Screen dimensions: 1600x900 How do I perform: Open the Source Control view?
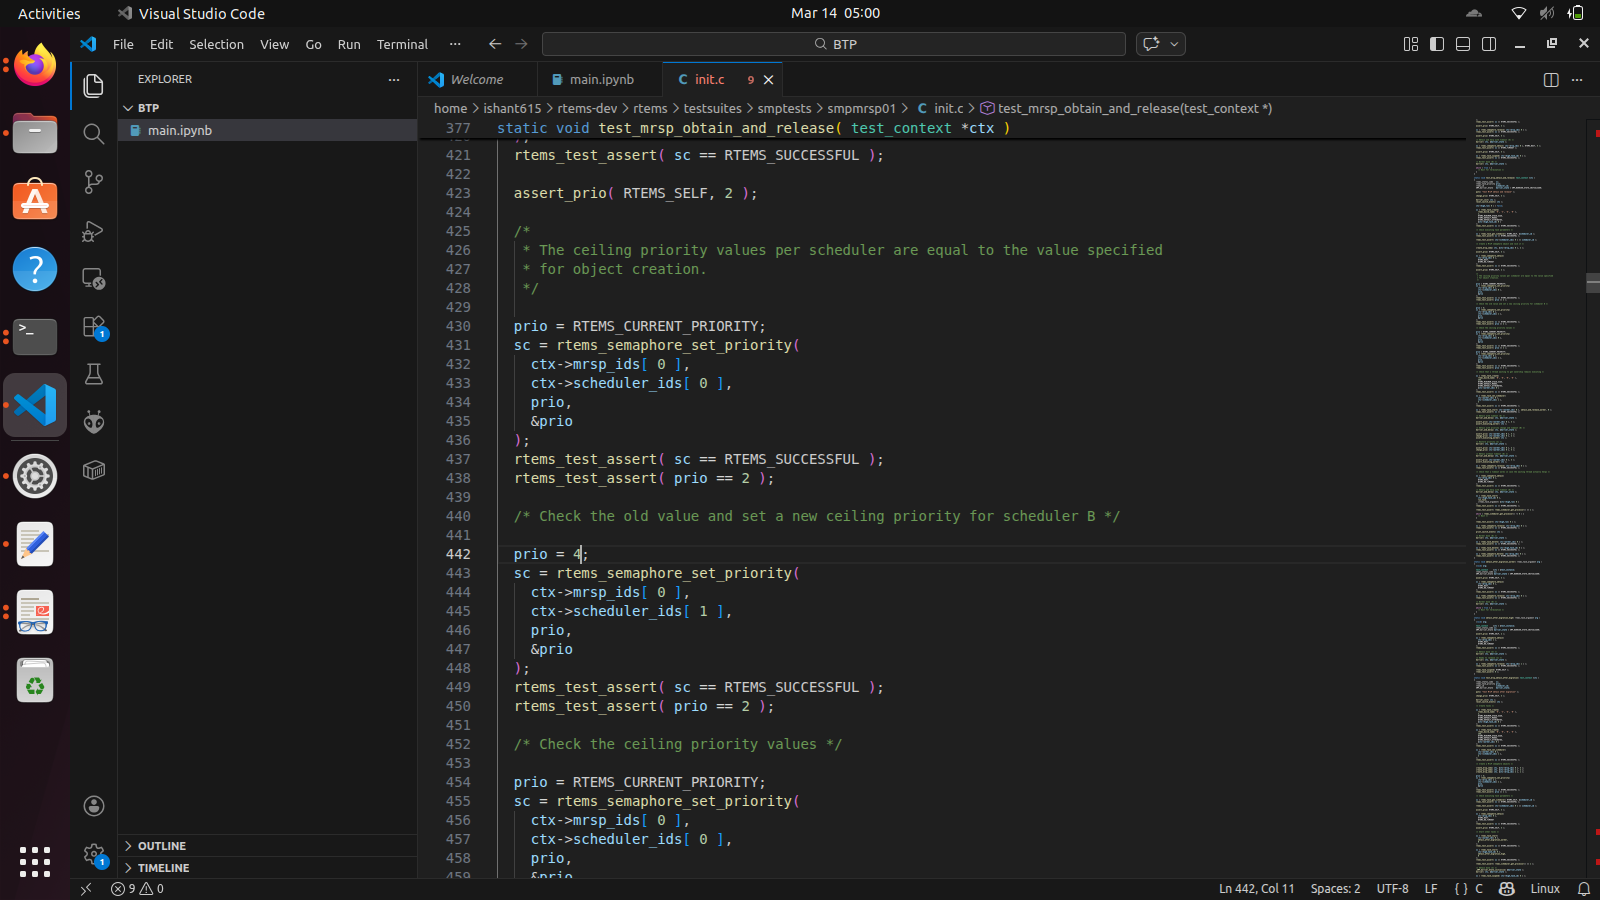[x=93, y=182]
